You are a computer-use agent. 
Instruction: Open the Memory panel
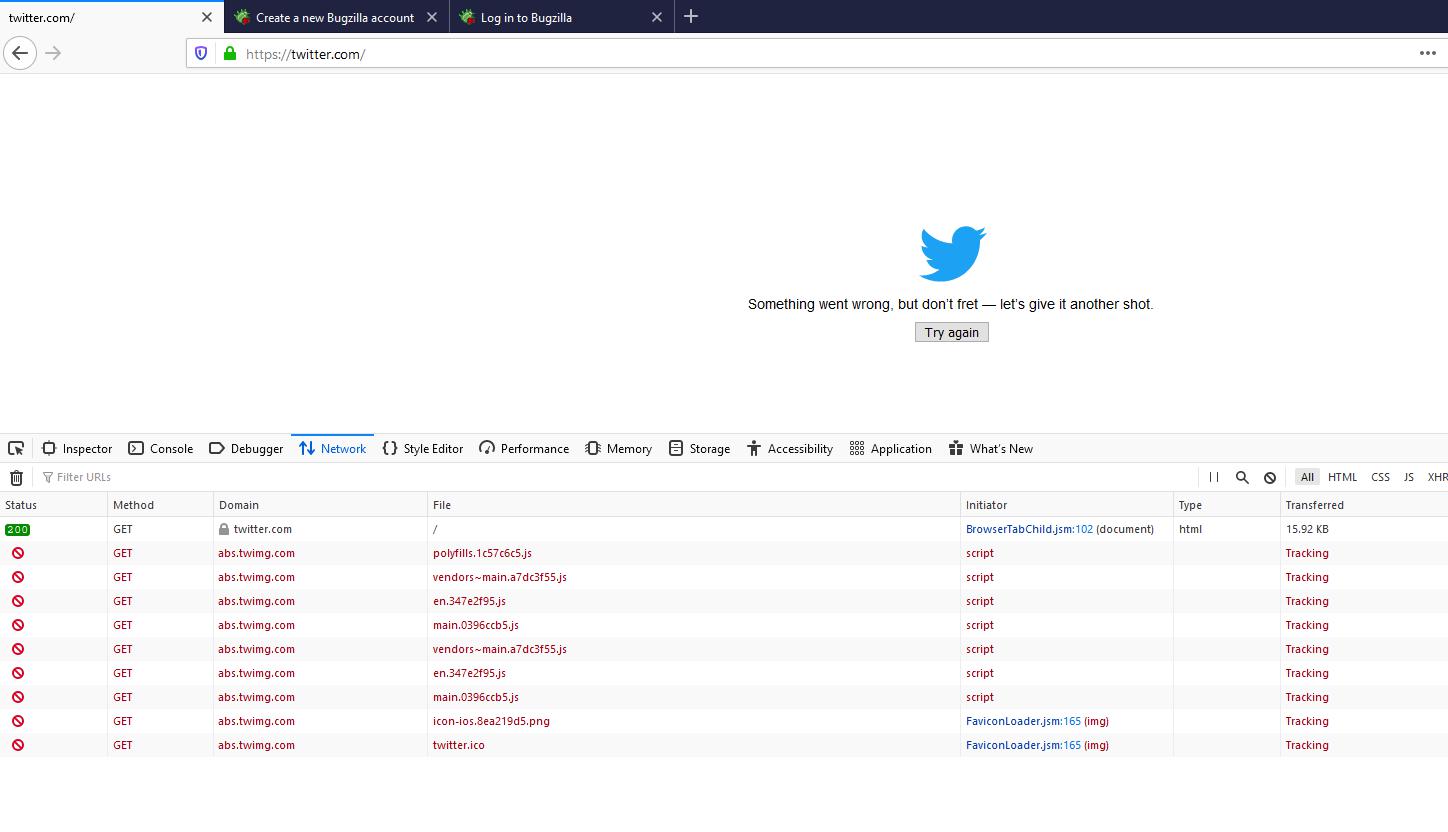click(618, 448)
